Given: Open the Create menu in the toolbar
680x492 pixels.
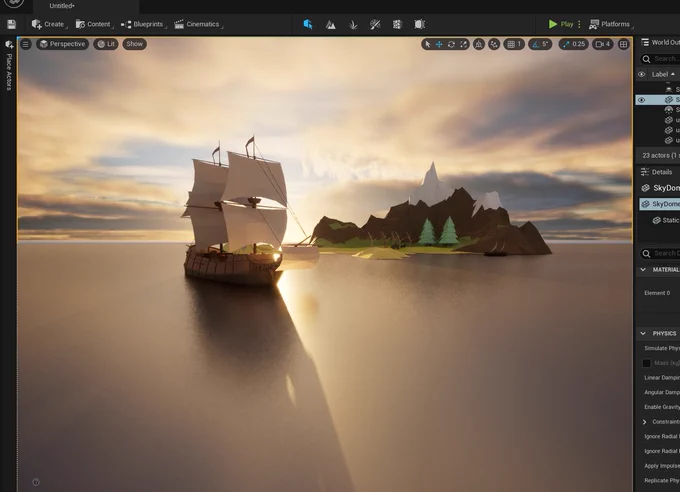Looking at the screenshot, I should pos(49,24).
